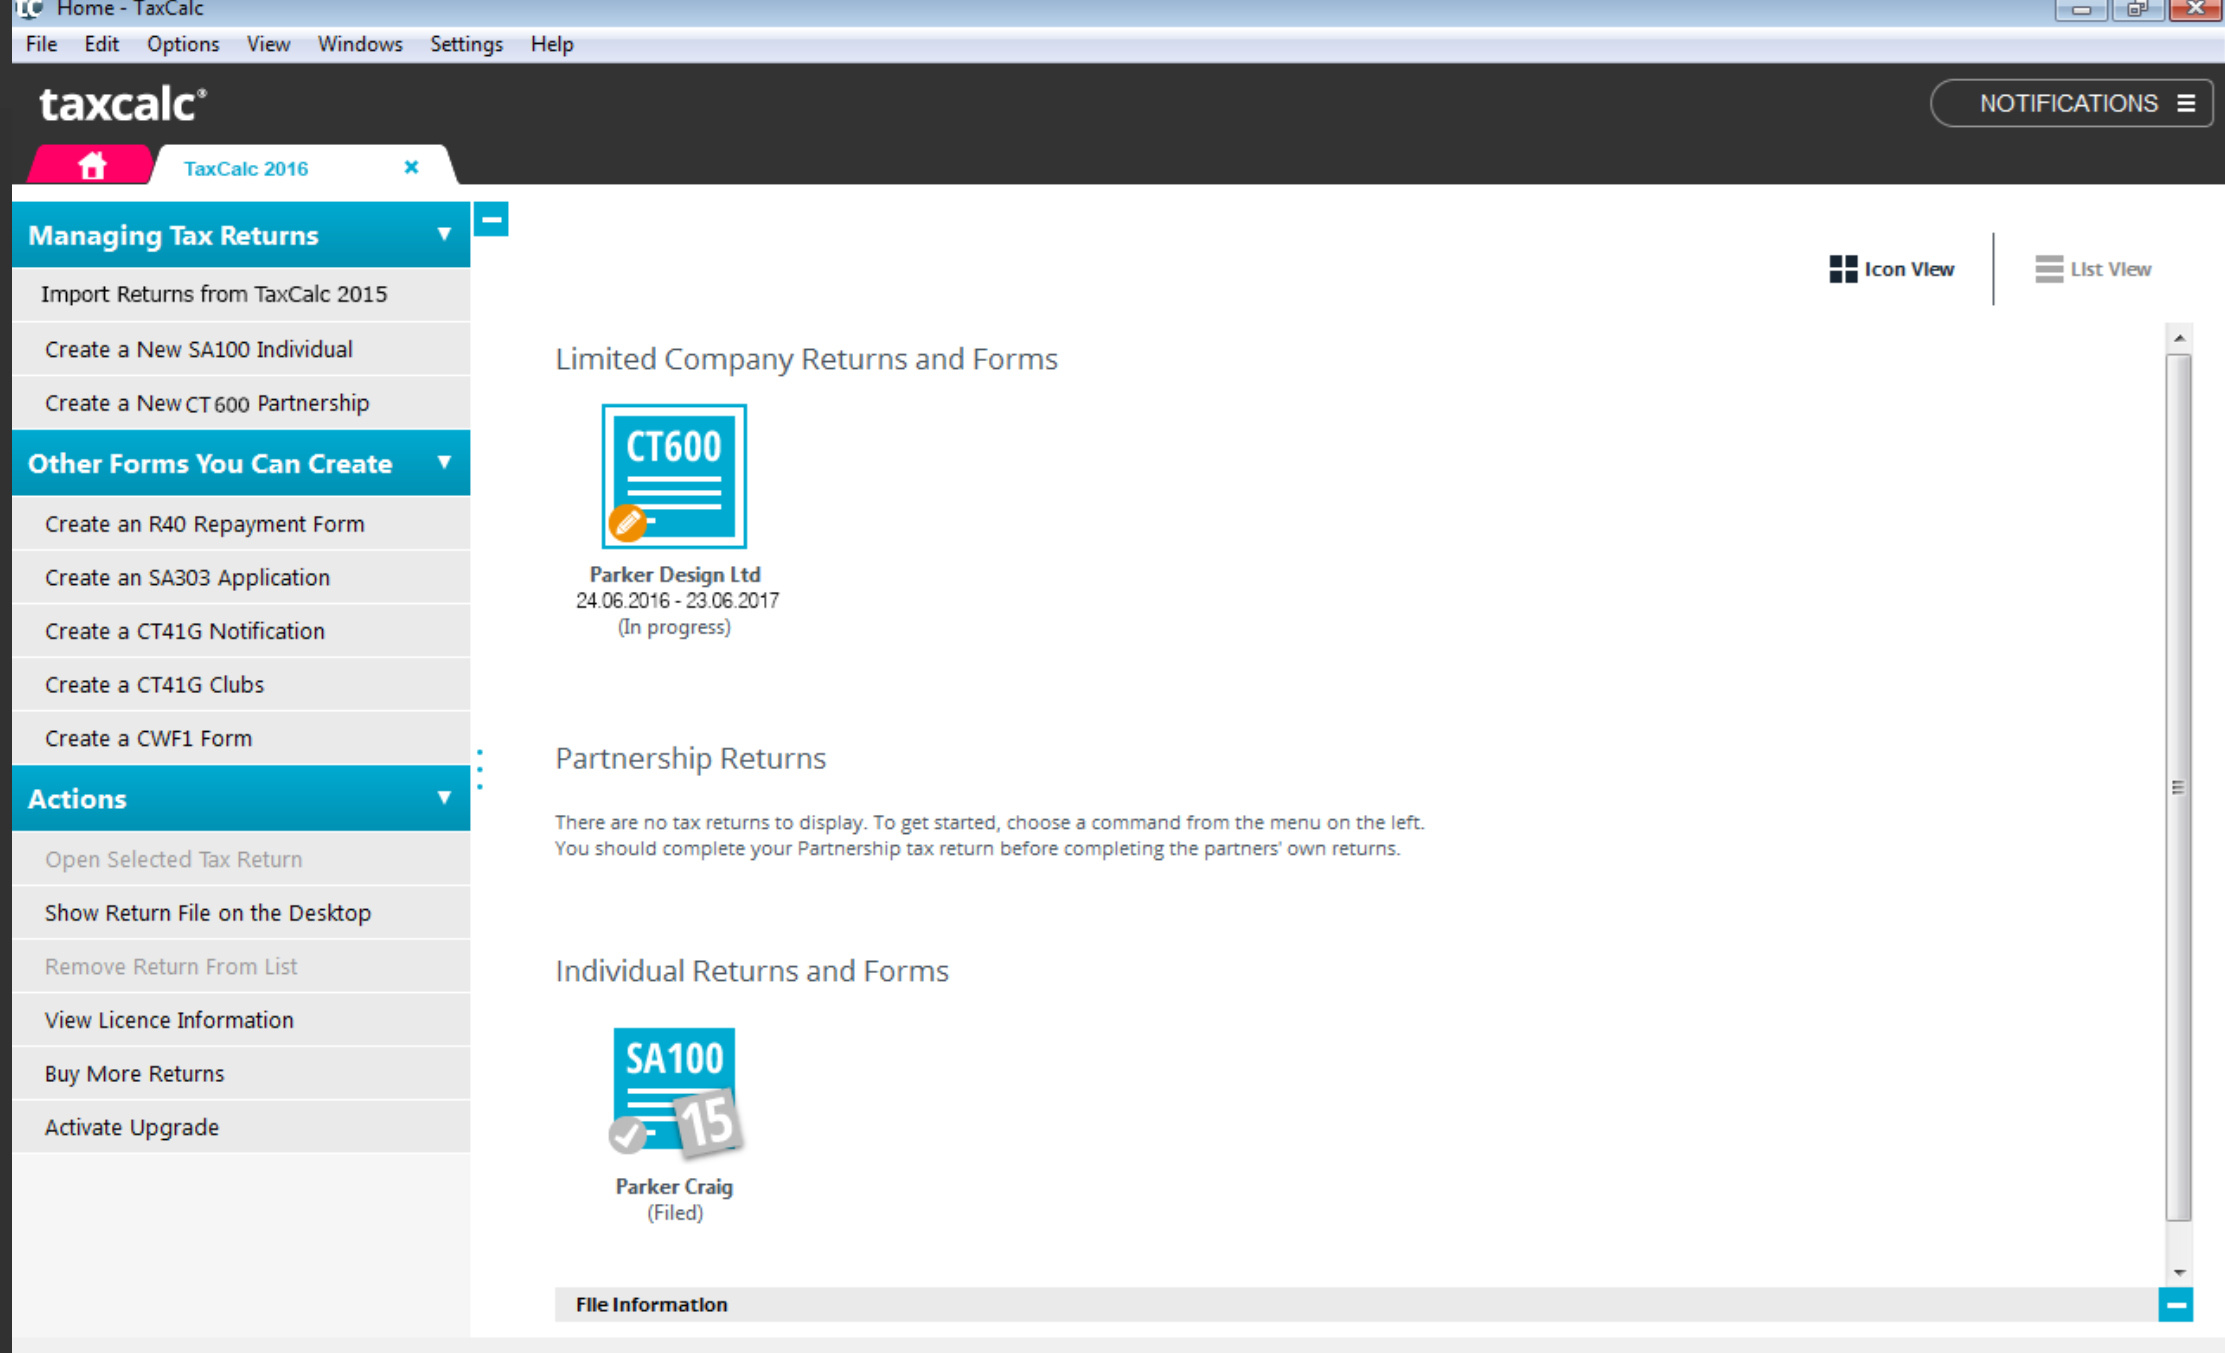The height and width of the screenshot is (1353, 2225).
Task: Click the Individual Returns and Forms heading
Action: pos(752,971)
